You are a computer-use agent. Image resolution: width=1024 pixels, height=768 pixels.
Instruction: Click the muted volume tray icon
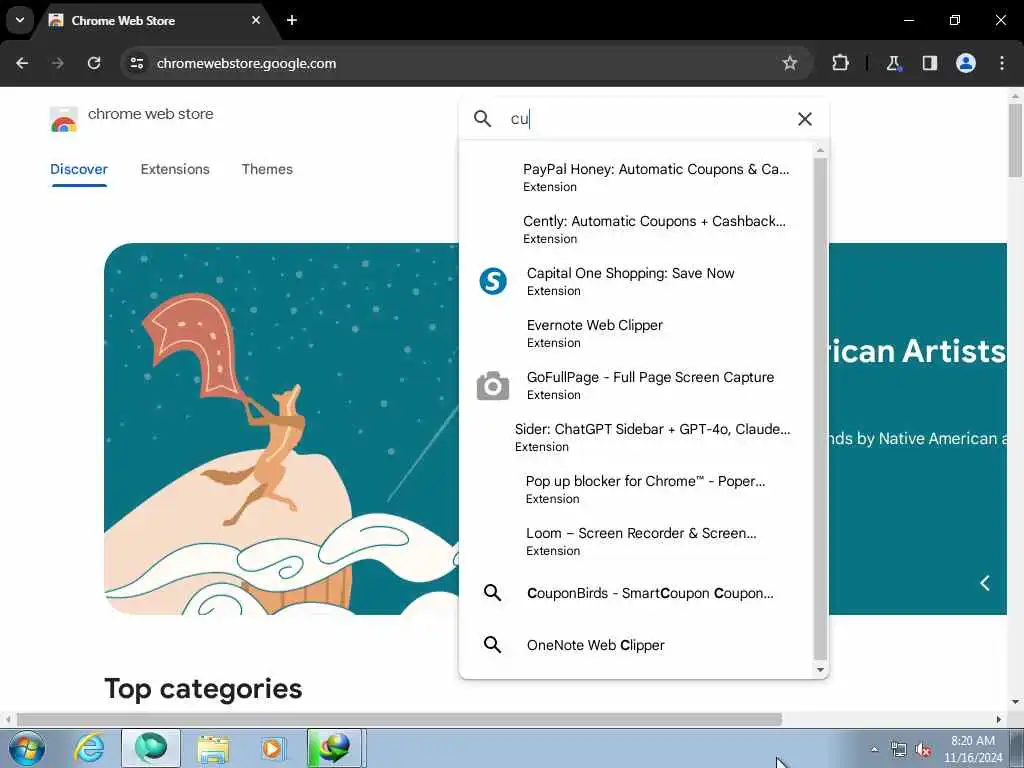tap(923, 750)
